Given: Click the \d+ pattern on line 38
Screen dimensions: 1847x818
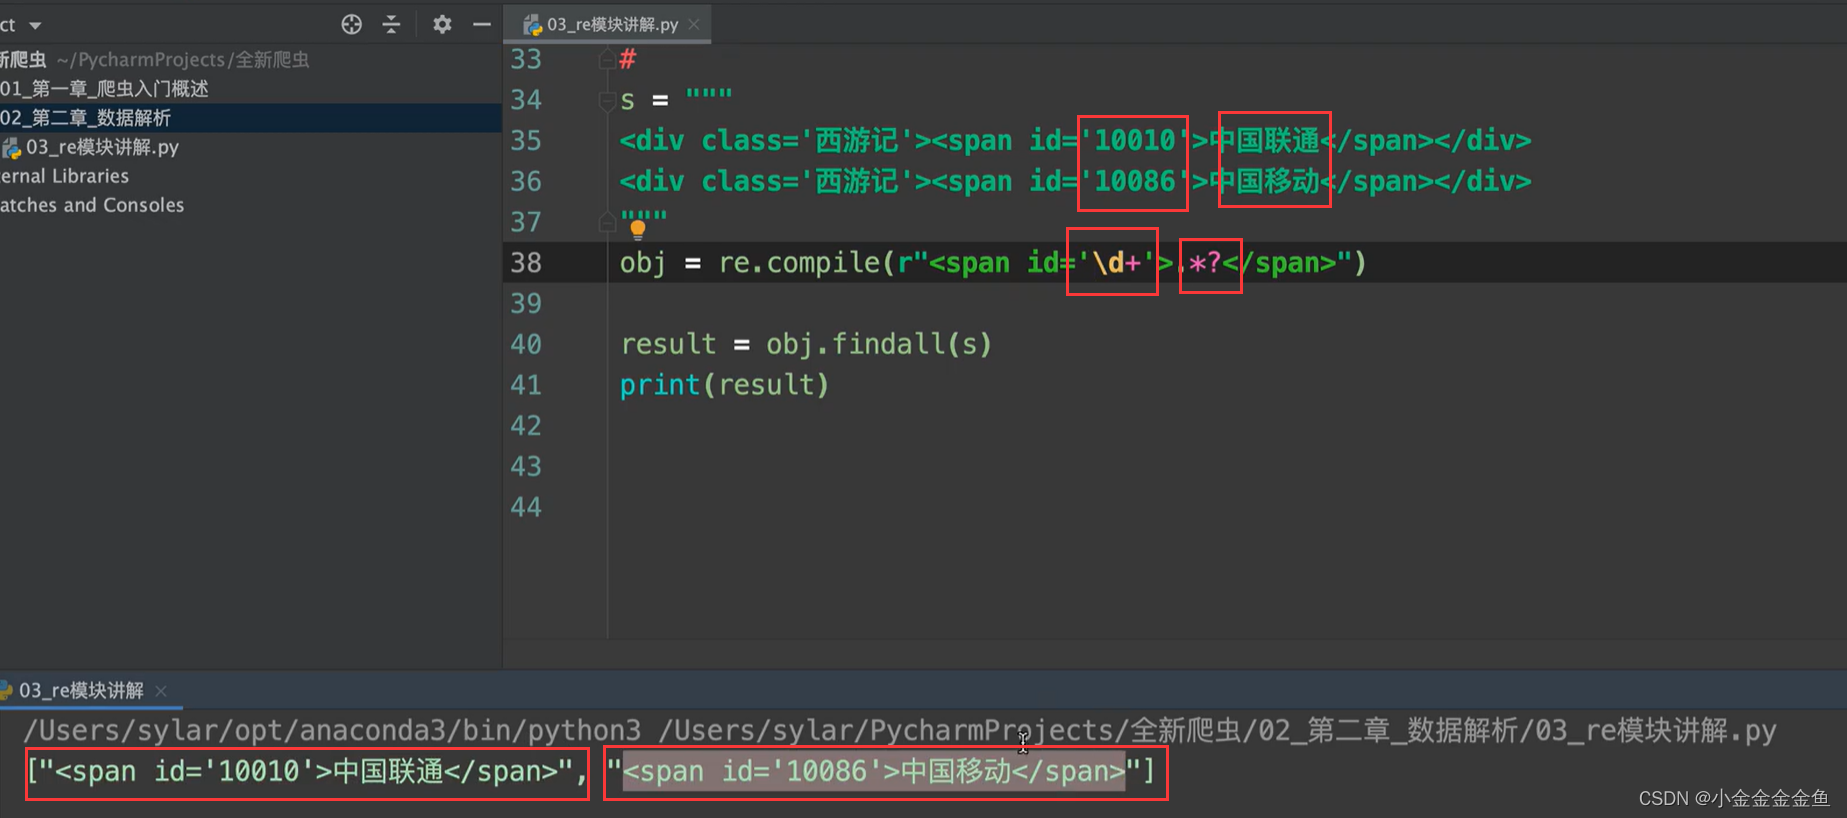Looking at the screenshot, I should (1118, 263).
